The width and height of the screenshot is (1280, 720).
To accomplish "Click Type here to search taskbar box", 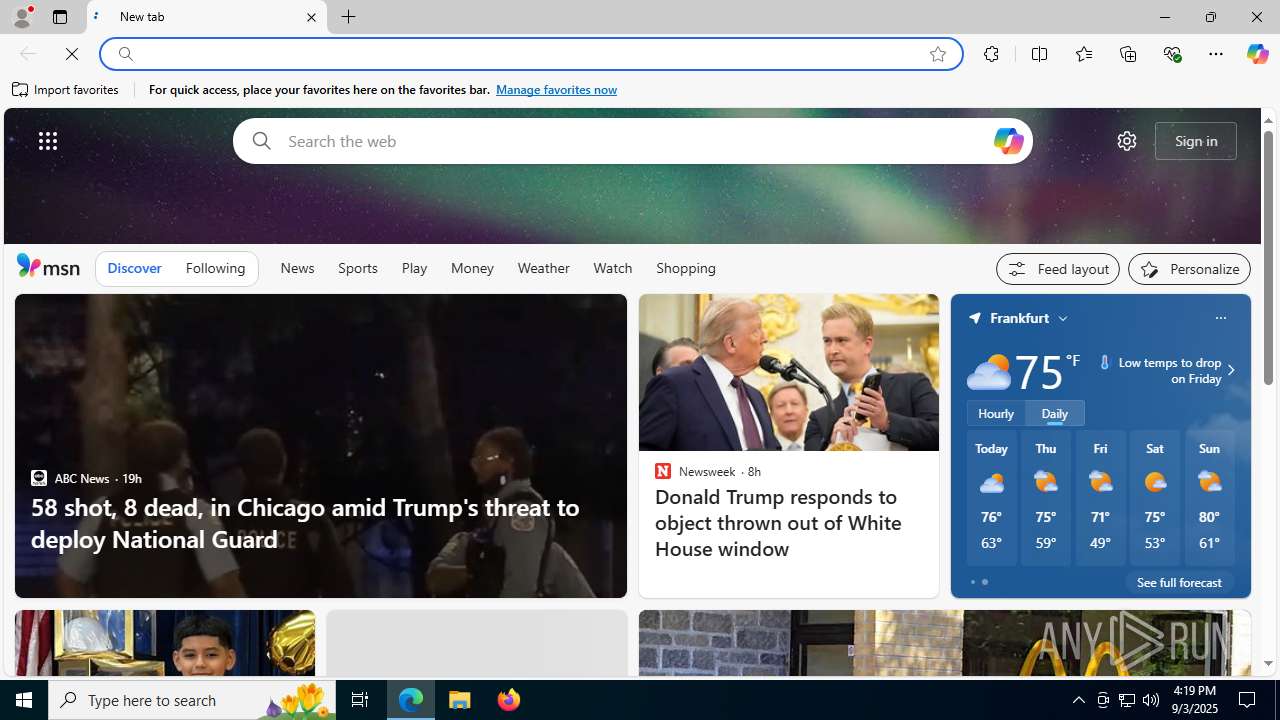I will coord(192,700).
